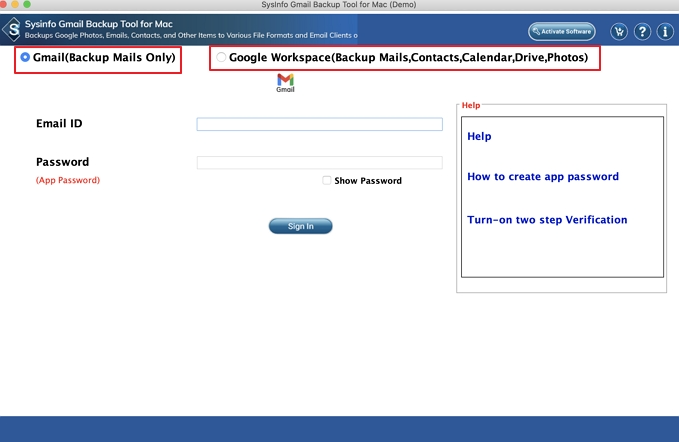Focus the Password input field
This screenshot has width=679, height=442.
pos(320,163)
